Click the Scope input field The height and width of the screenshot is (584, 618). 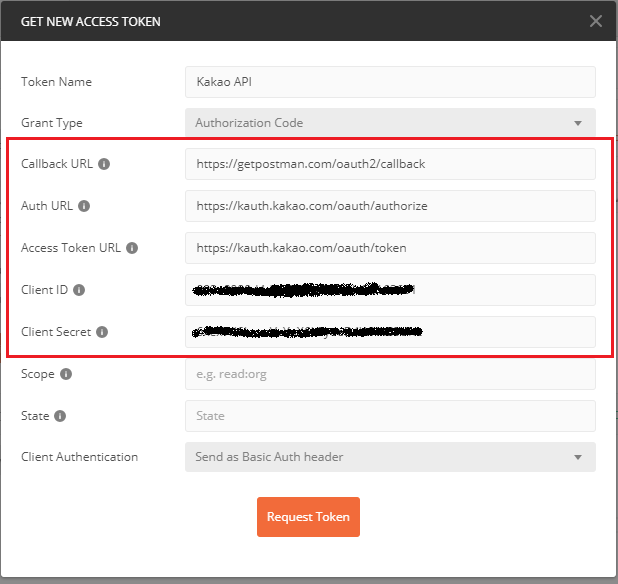coord(390,374)
